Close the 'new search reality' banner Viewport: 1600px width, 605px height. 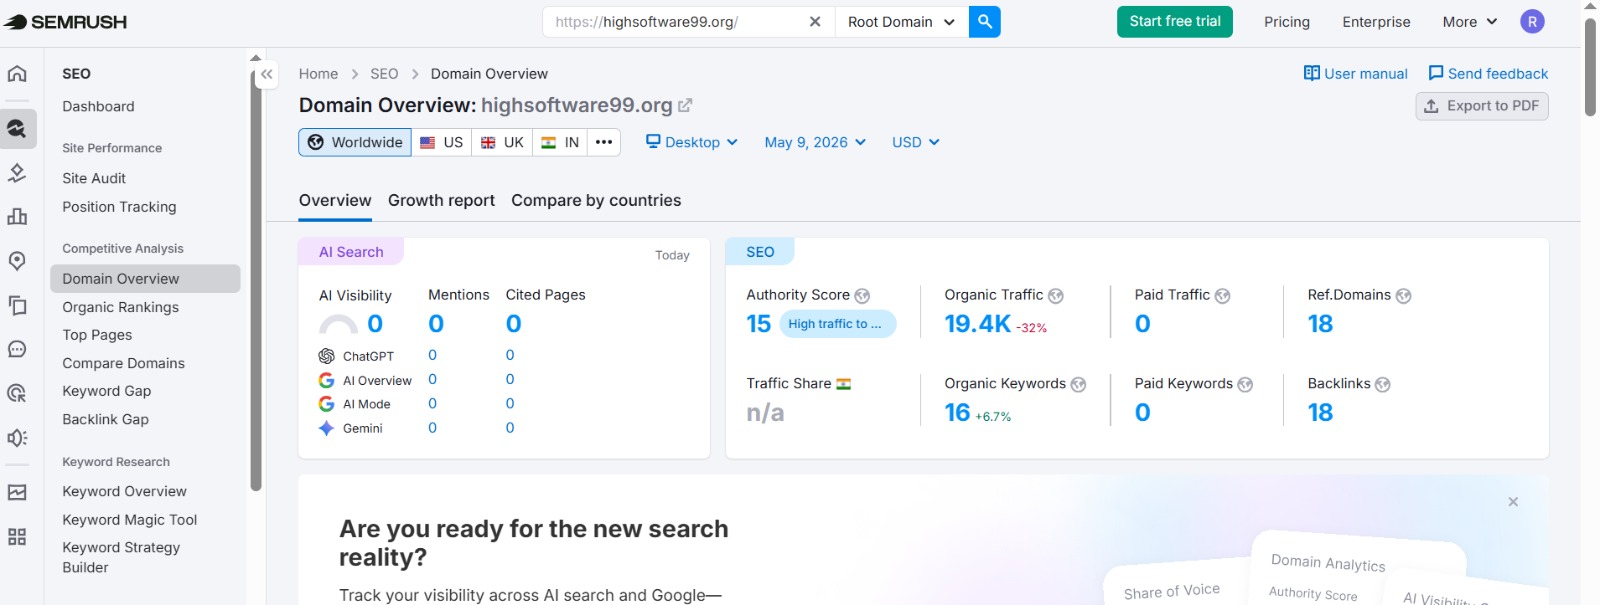pos(1513,502)
